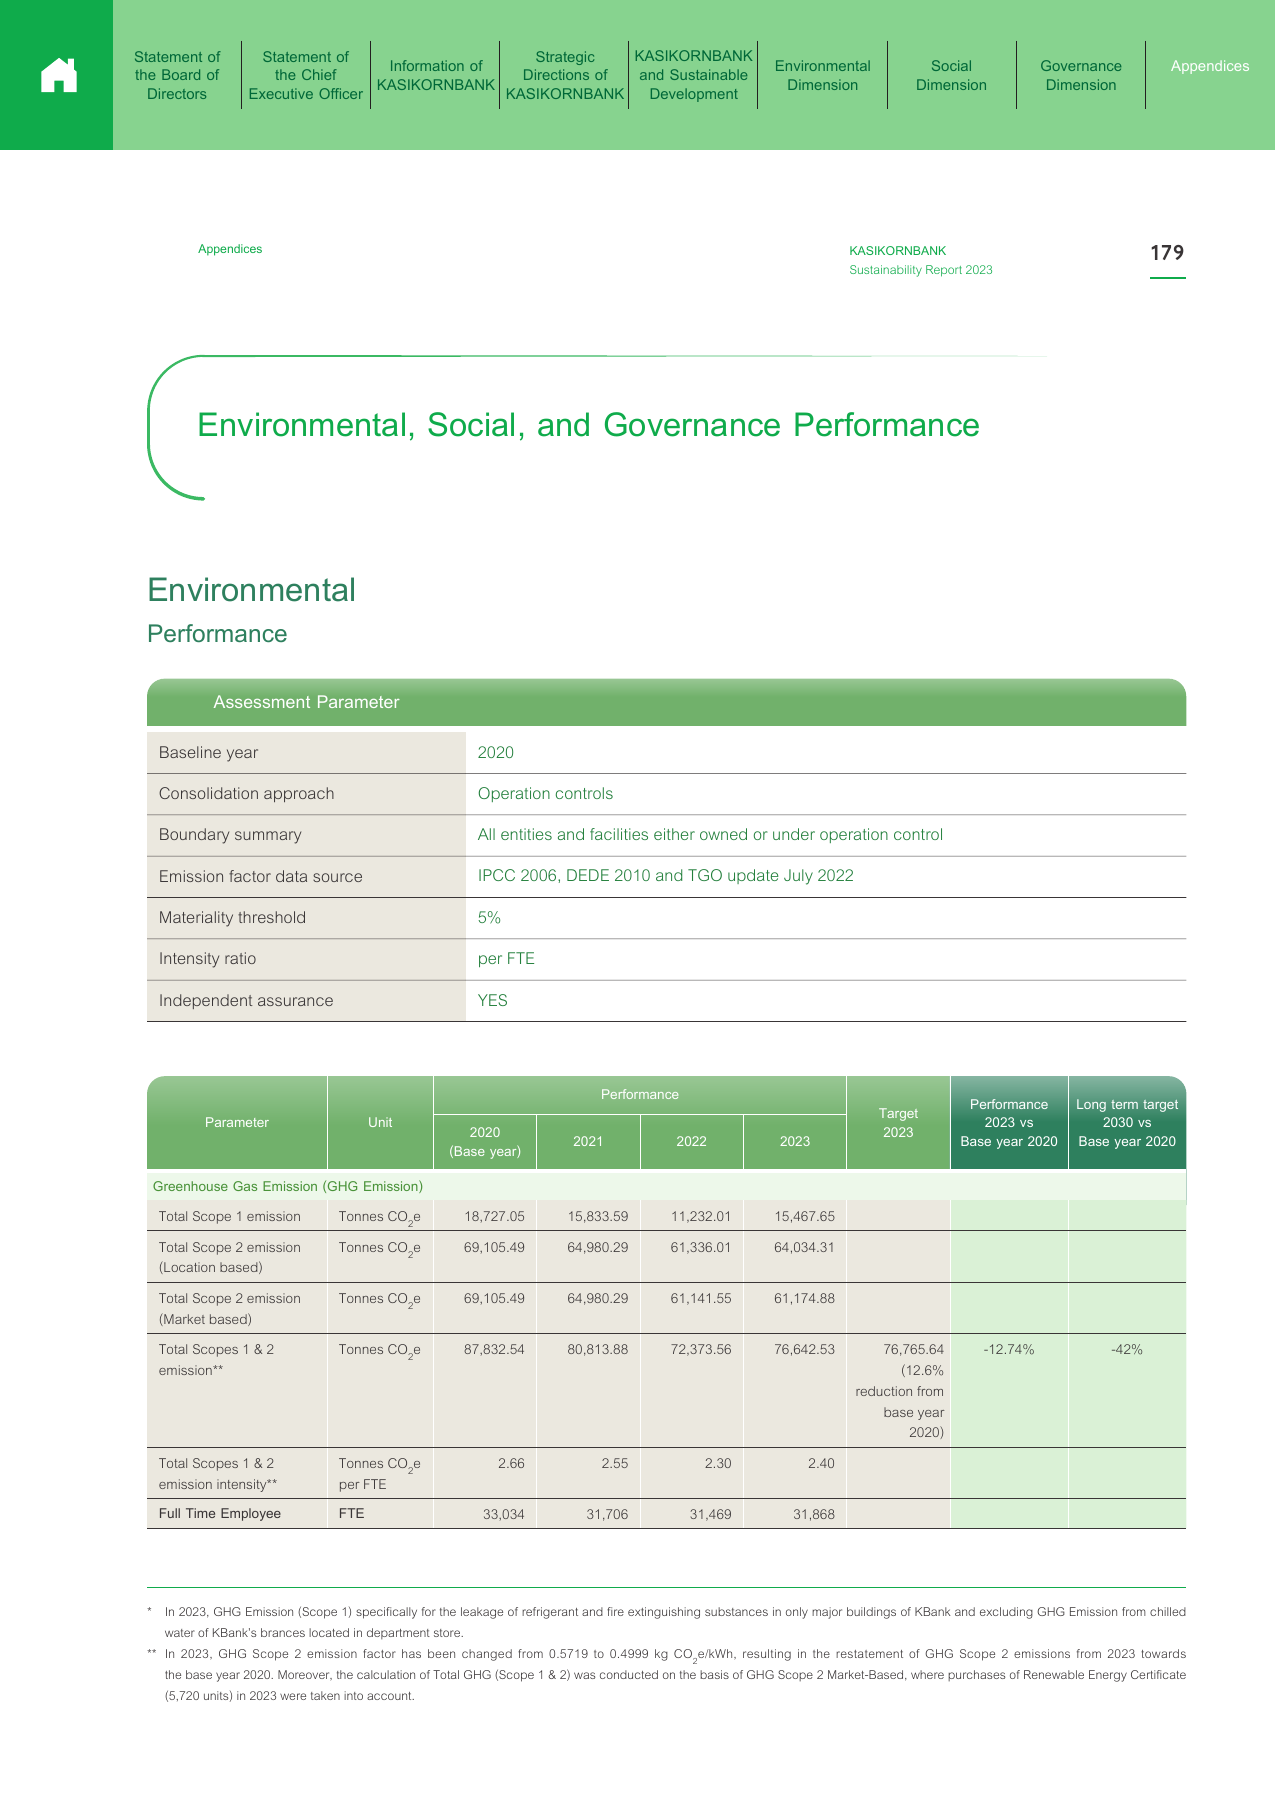Image resolution: width=1275 pixels, height=1800 pixels.
Task: Click Scope 1 2023 value 15,467.65
Action: (804, 1216)
